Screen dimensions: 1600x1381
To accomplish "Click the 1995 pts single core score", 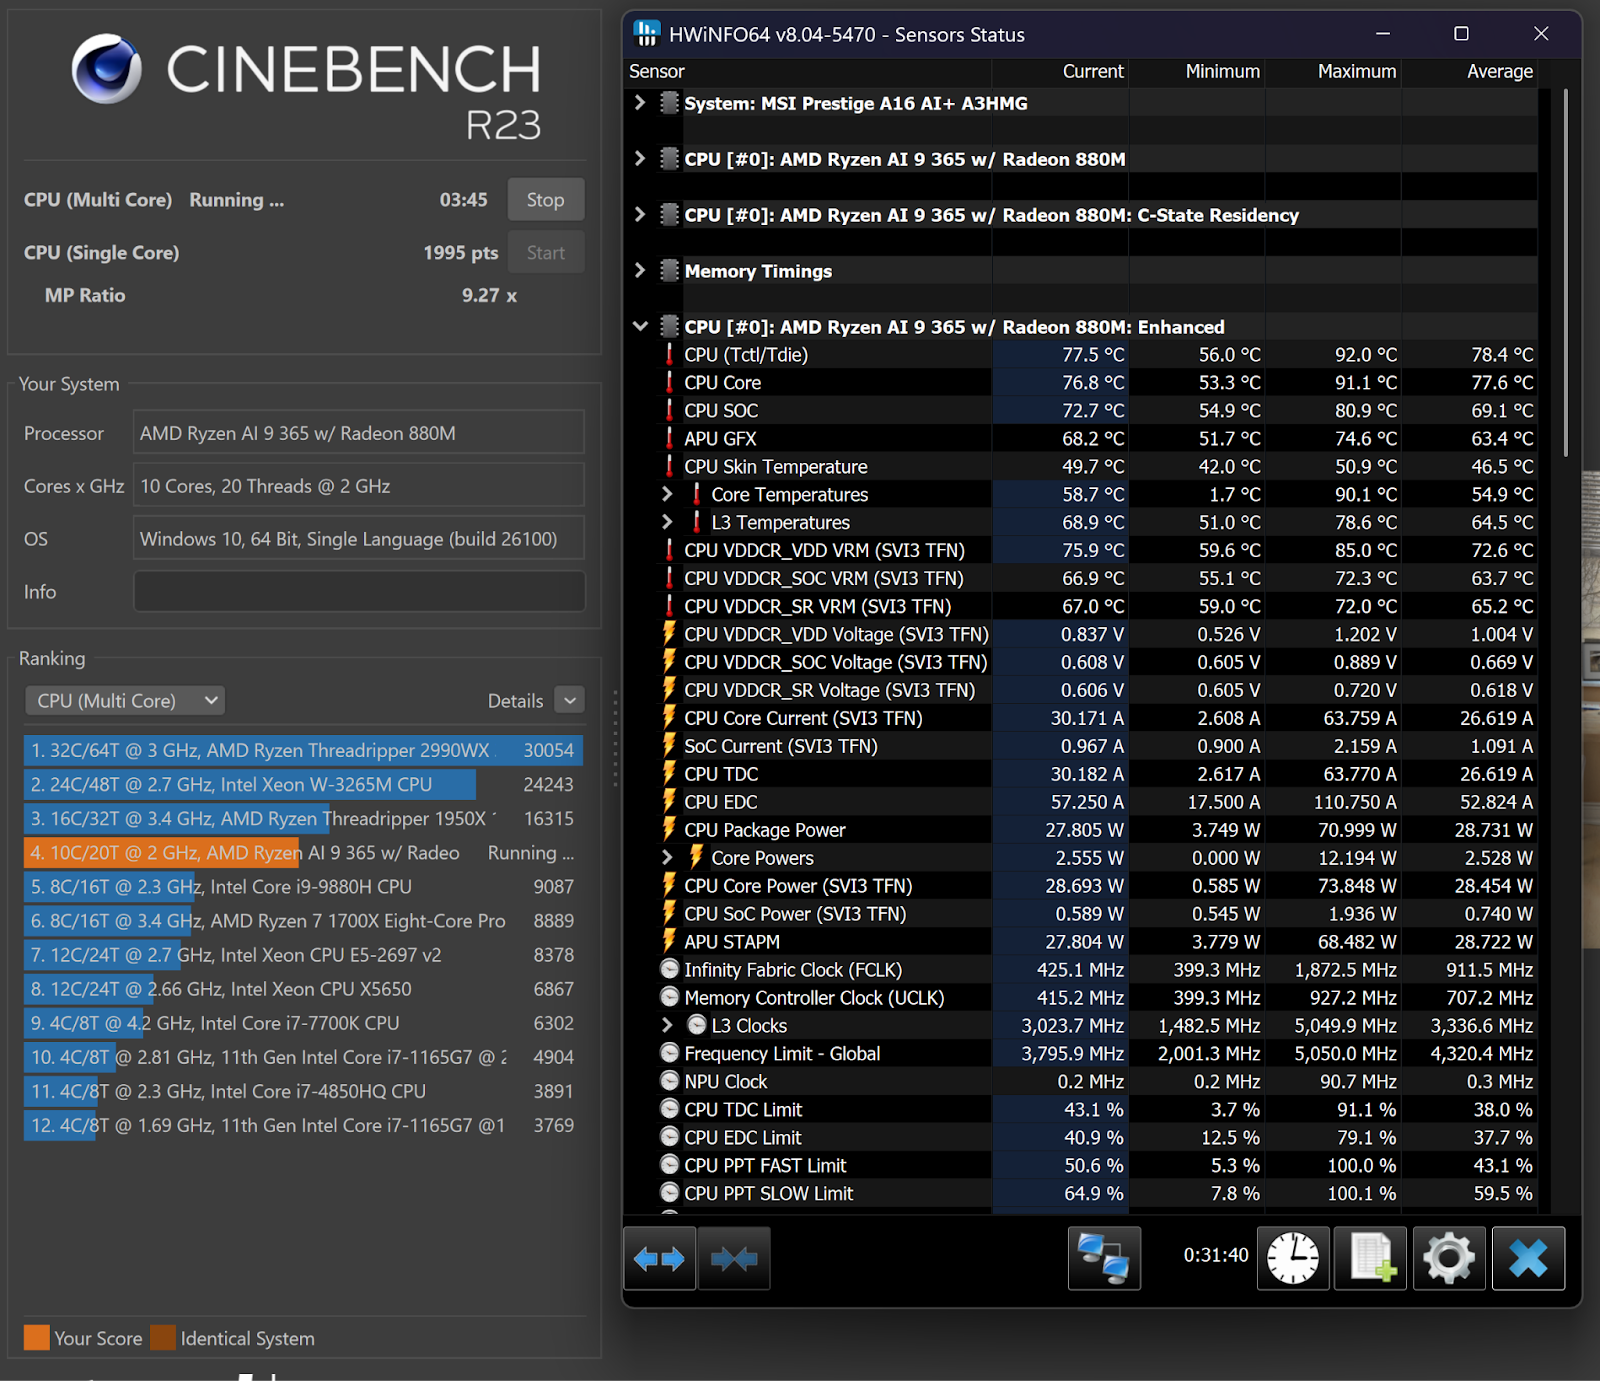I will pos(461,253).
